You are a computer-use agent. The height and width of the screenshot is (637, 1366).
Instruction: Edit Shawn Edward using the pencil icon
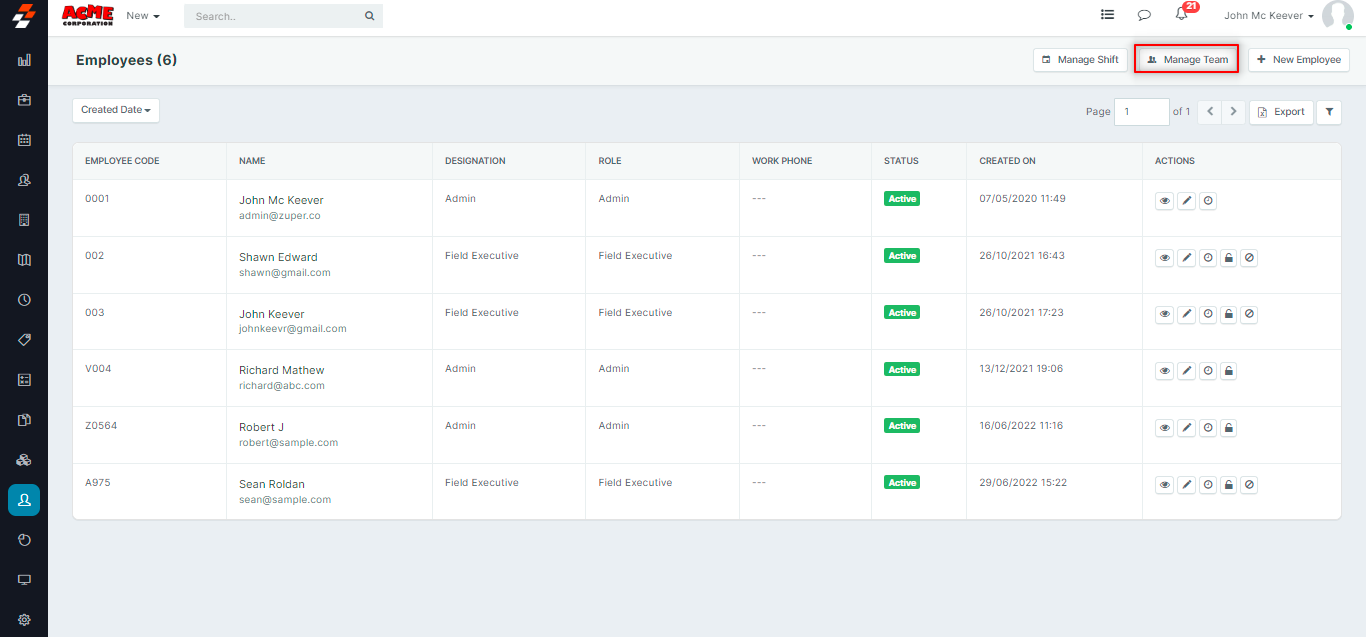click(1186, 258)
